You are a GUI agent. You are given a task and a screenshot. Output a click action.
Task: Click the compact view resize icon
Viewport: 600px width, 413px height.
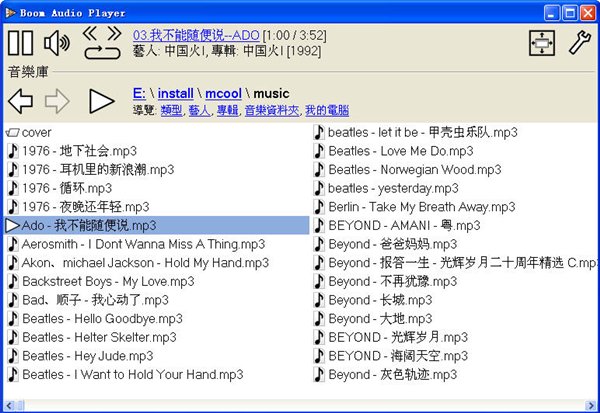(x=542, y=43)
